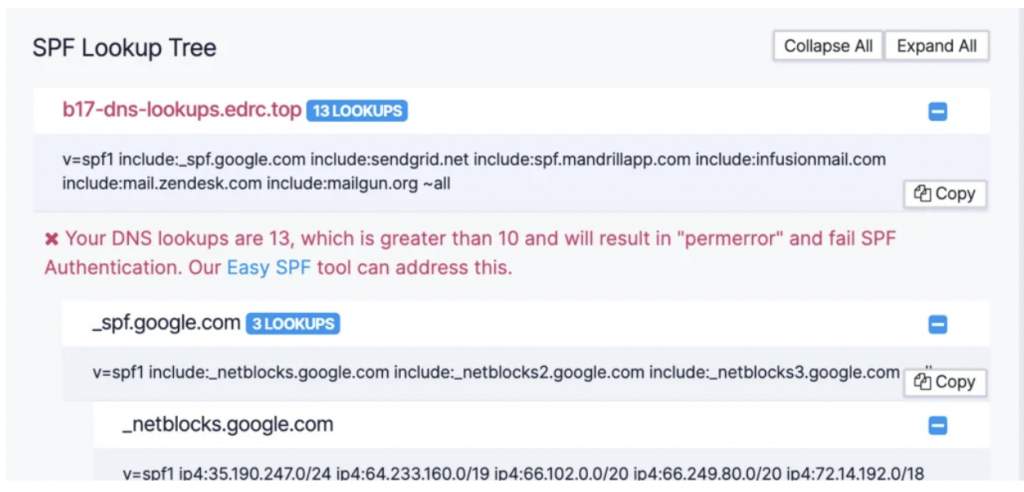1024x492 pixels.
Task: Copy the b17-dns-lookups.edrc.top SPF record
Action: point(945,194)
